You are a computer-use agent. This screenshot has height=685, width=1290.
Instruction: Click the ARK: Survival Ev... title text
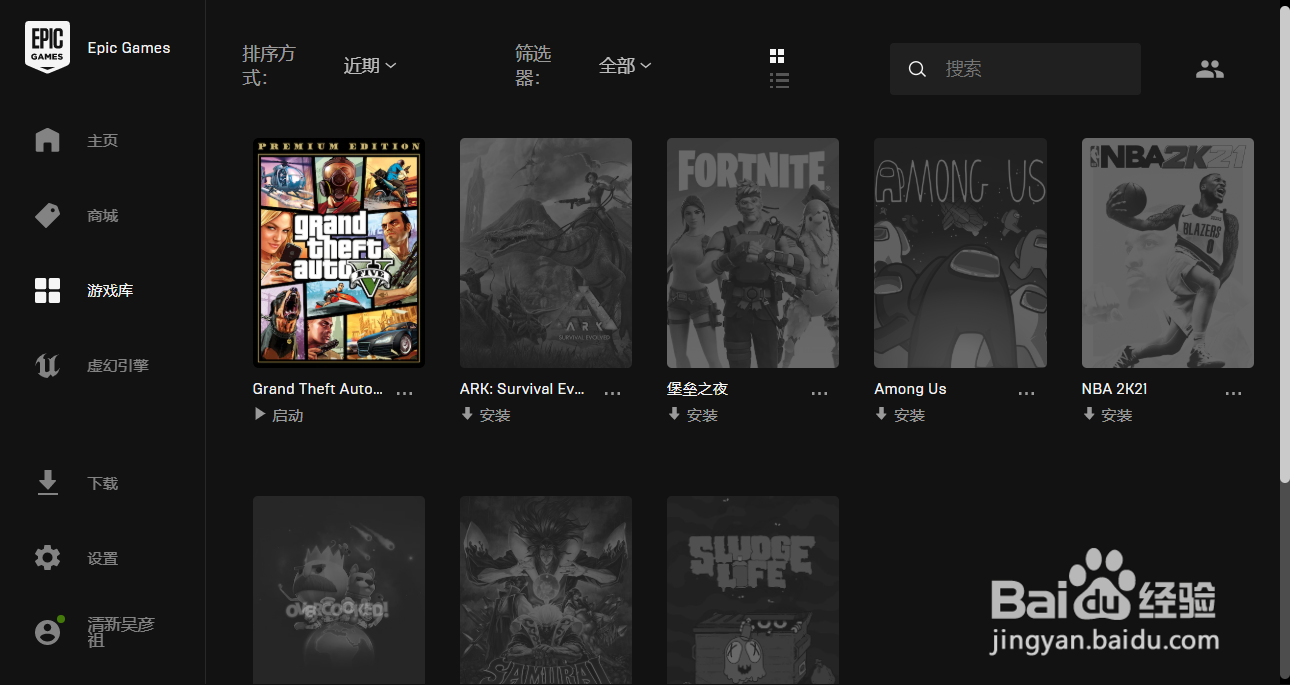[x=522, y=389]
